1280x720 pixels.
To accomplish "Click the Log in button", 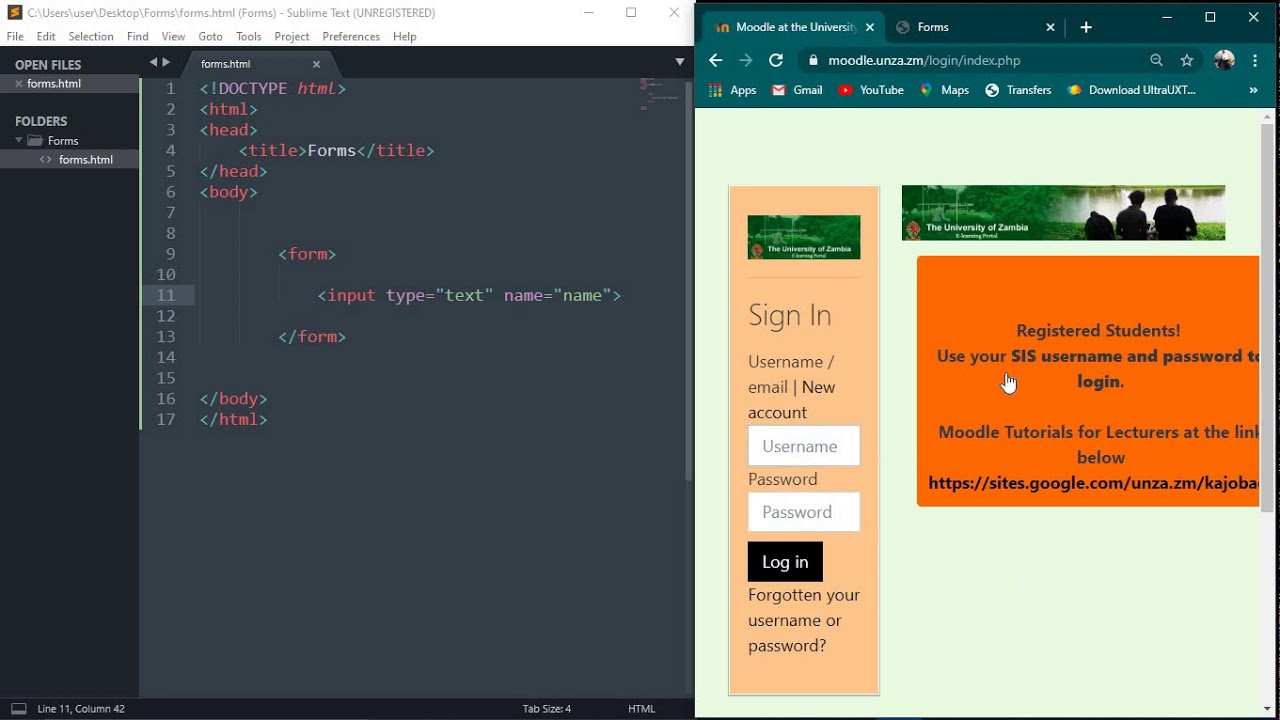I will [785, 562].
